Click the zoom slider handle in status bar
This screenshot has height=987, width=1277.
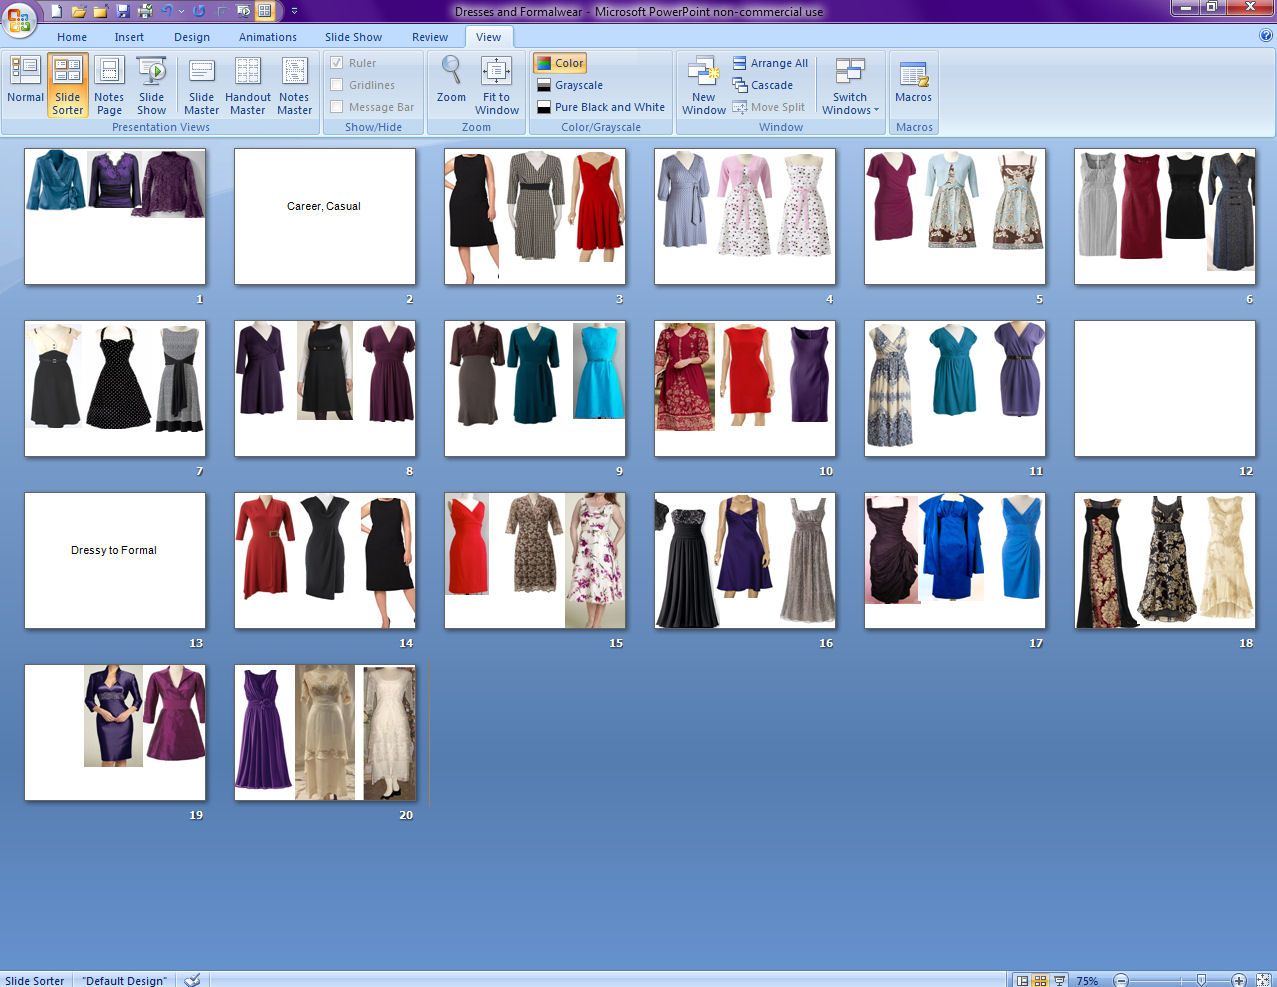click(1201, 980)
